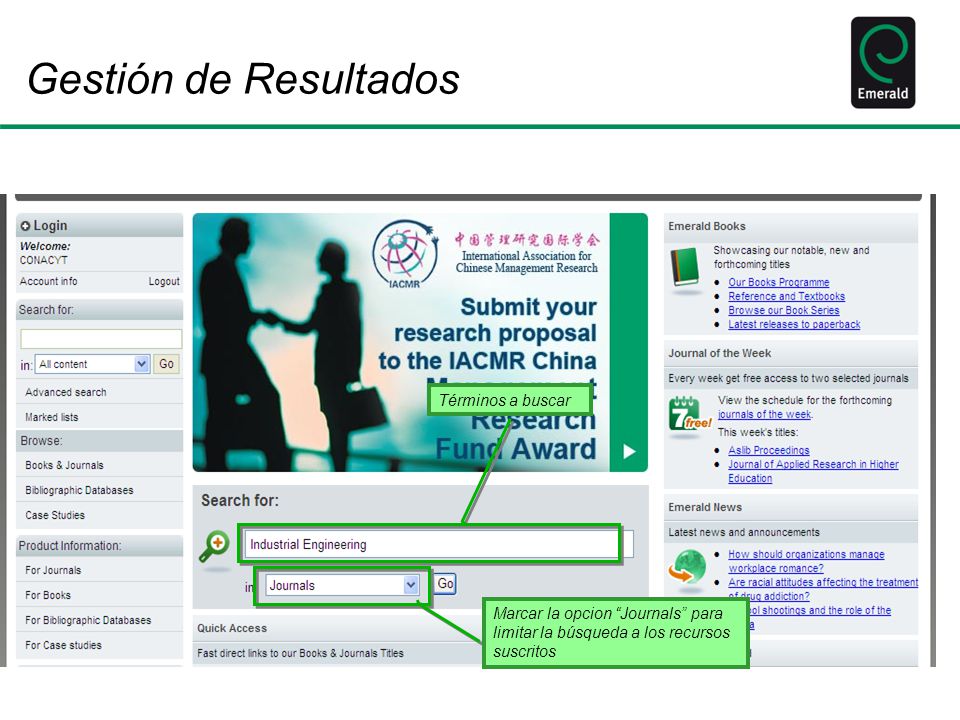Browse Case Studies
This screenshot has height=720, width=960.
(x=54, y=516)
